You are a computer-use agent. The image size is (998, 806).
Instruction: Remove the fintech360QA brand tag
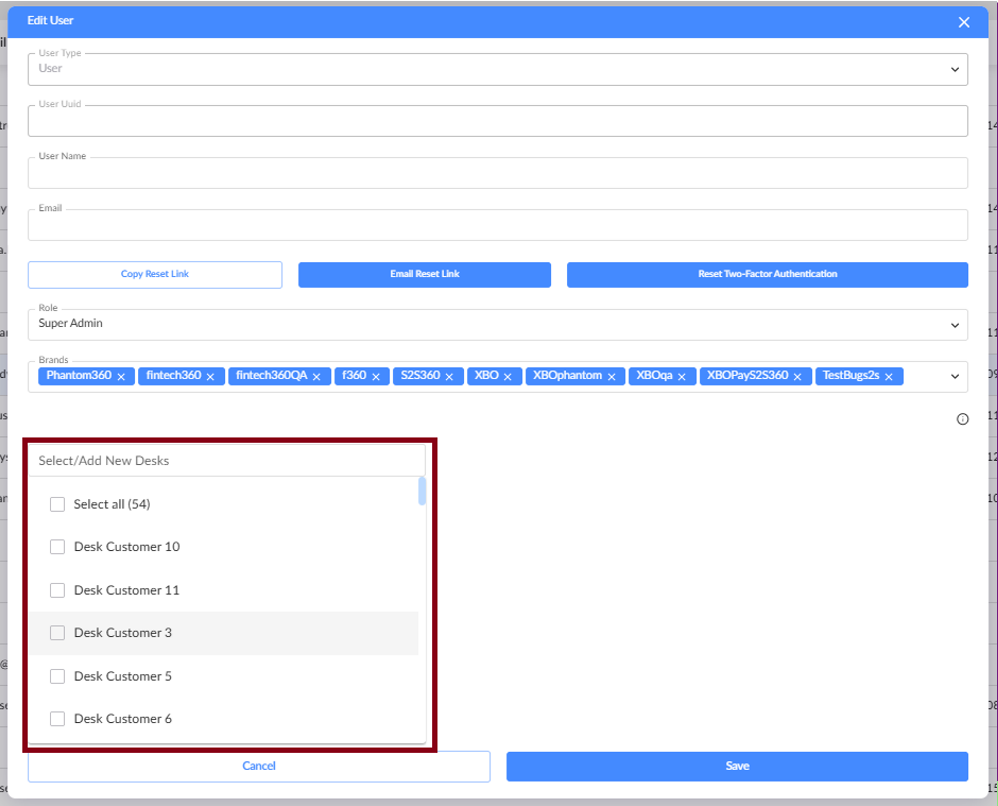(x=317, y=377)
